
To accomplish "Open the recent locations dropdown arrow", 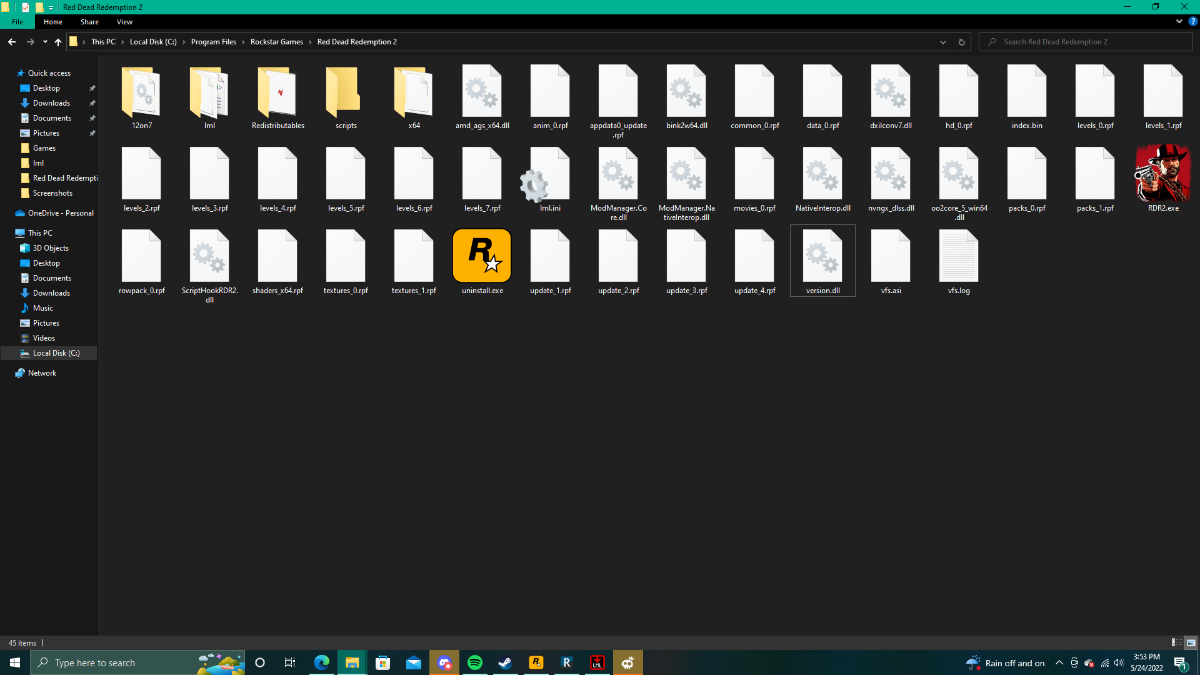I will click(x=45, y=42).
